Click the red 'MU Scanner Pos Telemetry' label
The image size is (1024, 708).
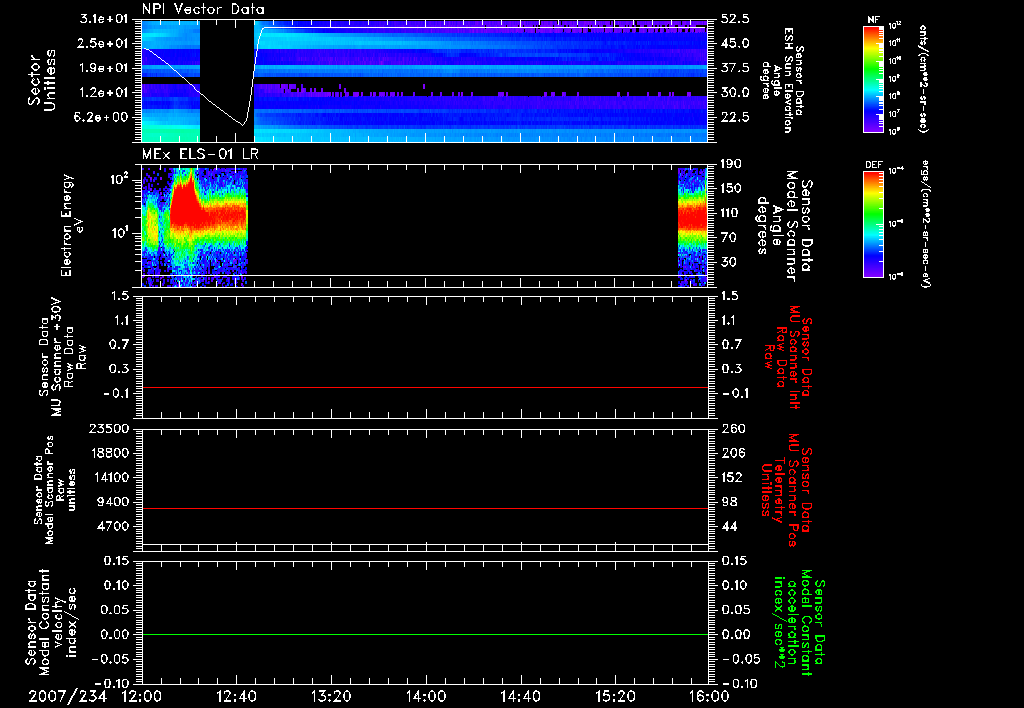tap(786, 490)
